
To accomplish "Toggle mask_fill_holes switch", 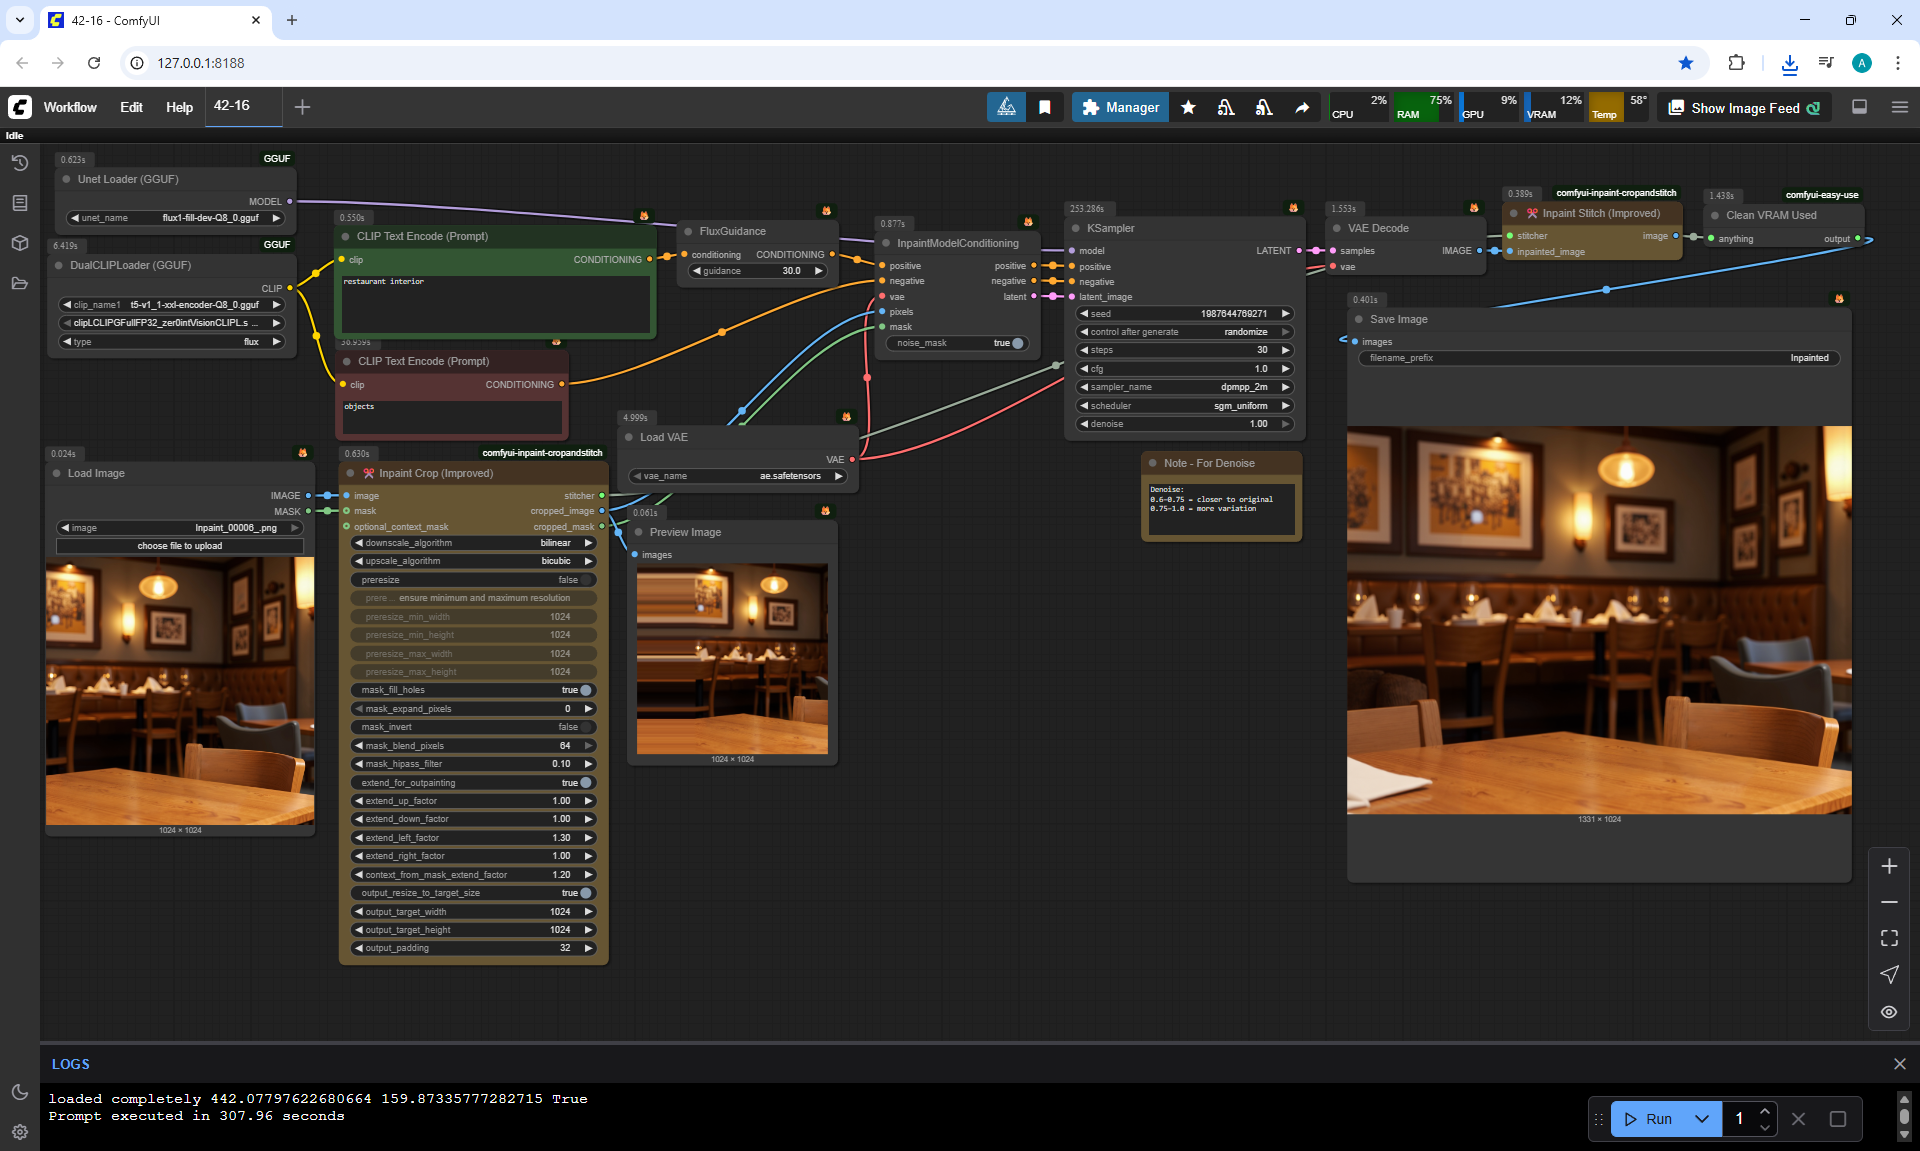I will [584, 690].
